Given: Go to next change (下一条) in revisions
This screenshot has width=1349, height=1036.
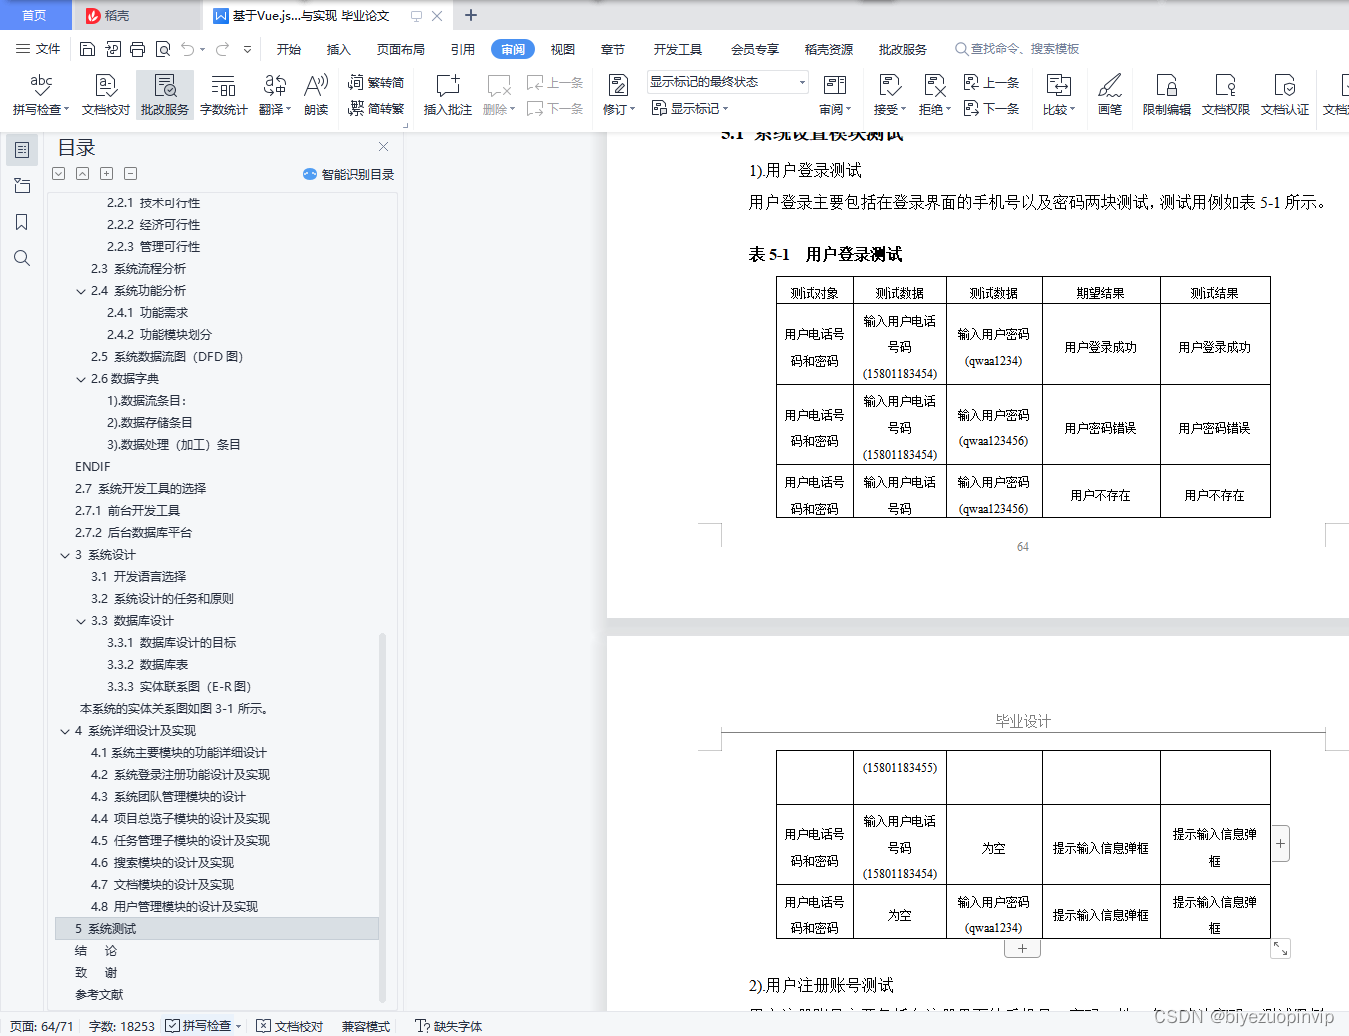Looking at the screenshot, I should tap(991, 108).
